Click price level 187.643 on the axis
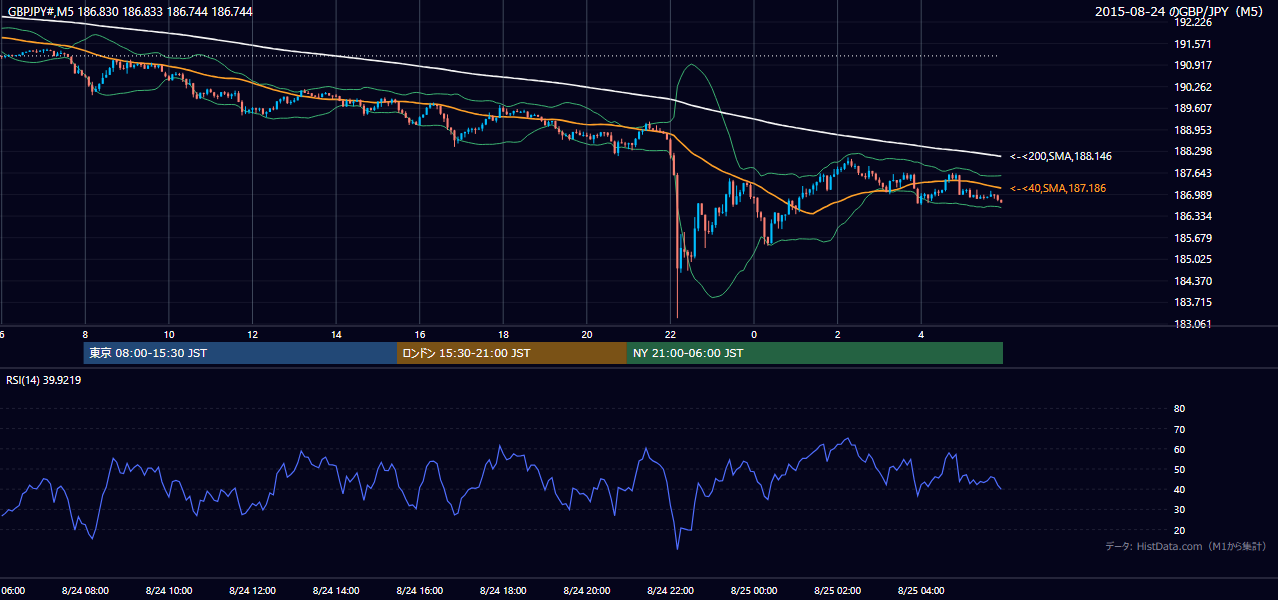The width and height of the screenshot is (1278, 600). coord(1192,174)
